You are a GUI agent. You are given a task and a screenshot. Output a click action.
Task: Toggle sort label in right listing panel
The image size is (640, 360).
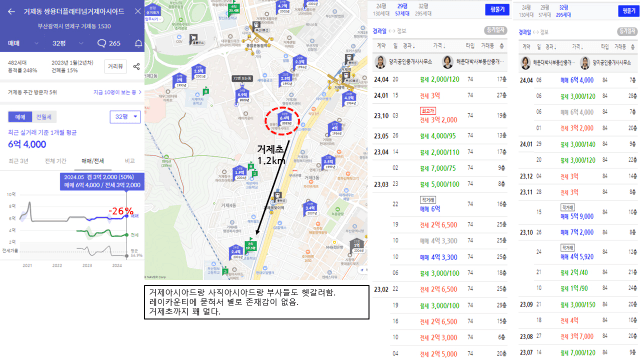[x=533, y=32]
